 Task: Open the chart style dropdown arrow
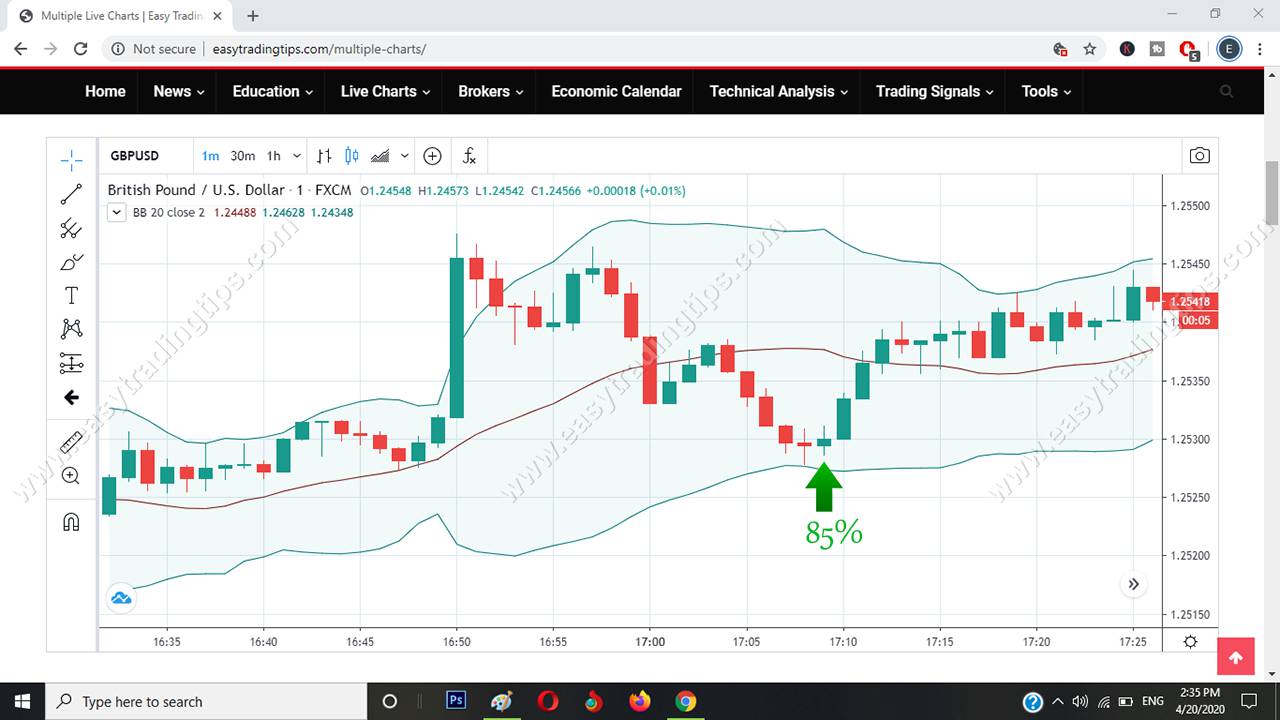pyautogui.click(x=404, y=156)
